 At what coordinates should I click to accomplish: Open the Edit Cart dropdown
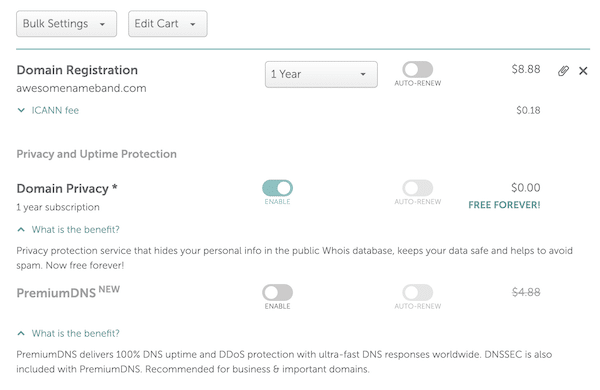tap(168, 24)
